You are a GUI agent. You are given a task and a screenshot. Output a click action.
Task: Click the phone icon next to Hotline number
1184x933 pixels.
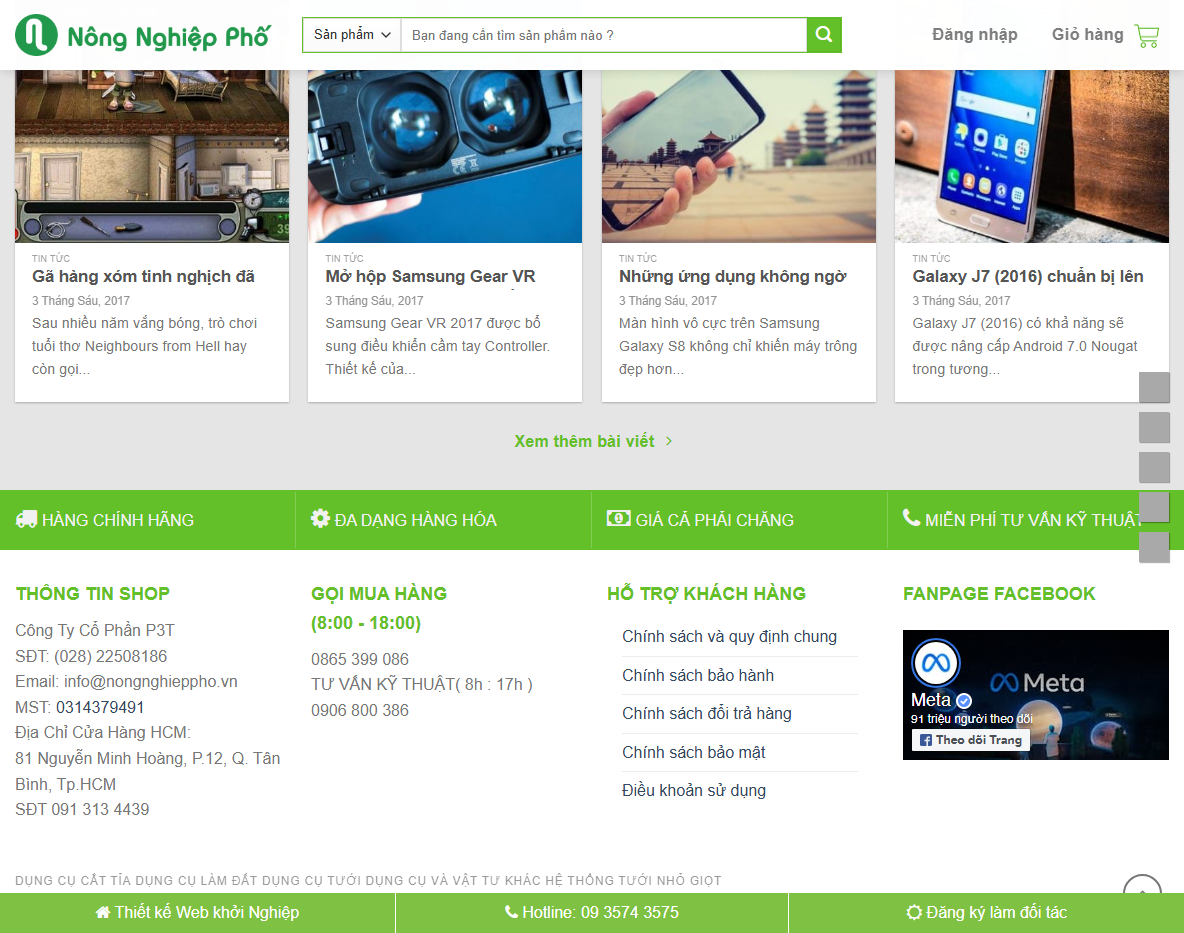(x=511, y=912)
